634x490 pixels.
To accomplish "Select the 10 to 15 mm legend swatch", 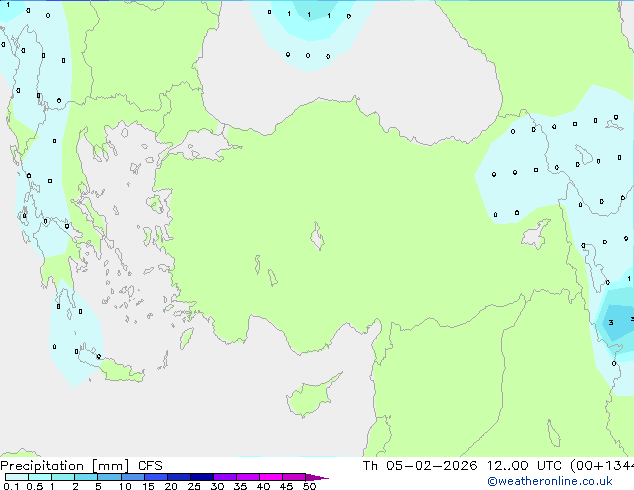I will pos(132,477).
